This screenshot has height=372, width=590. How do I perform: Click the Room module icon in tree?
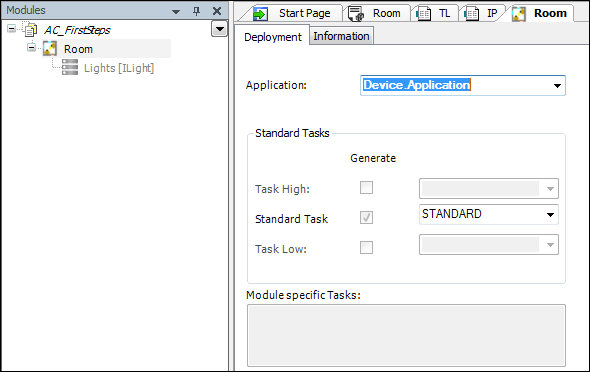coord(50,49)
